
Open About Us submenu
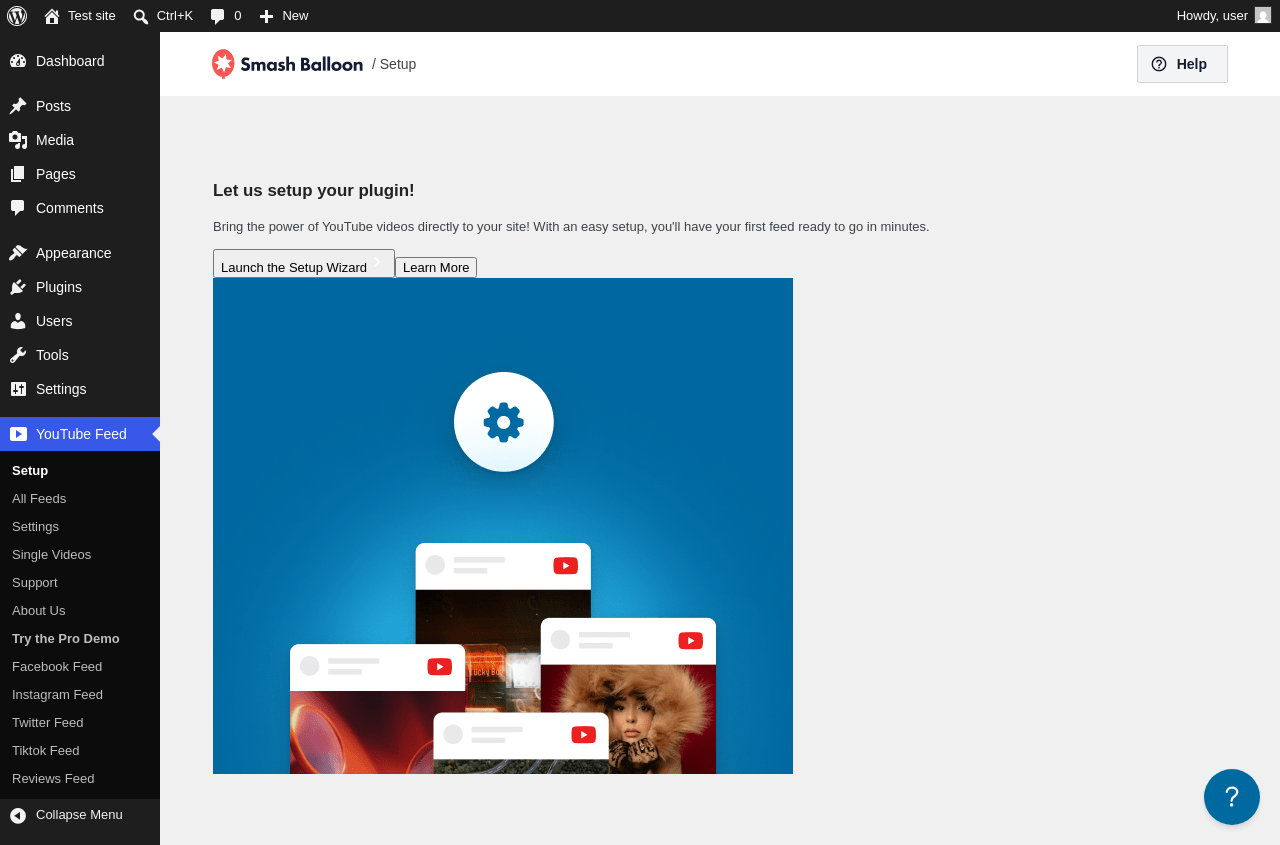pos(80,611)
